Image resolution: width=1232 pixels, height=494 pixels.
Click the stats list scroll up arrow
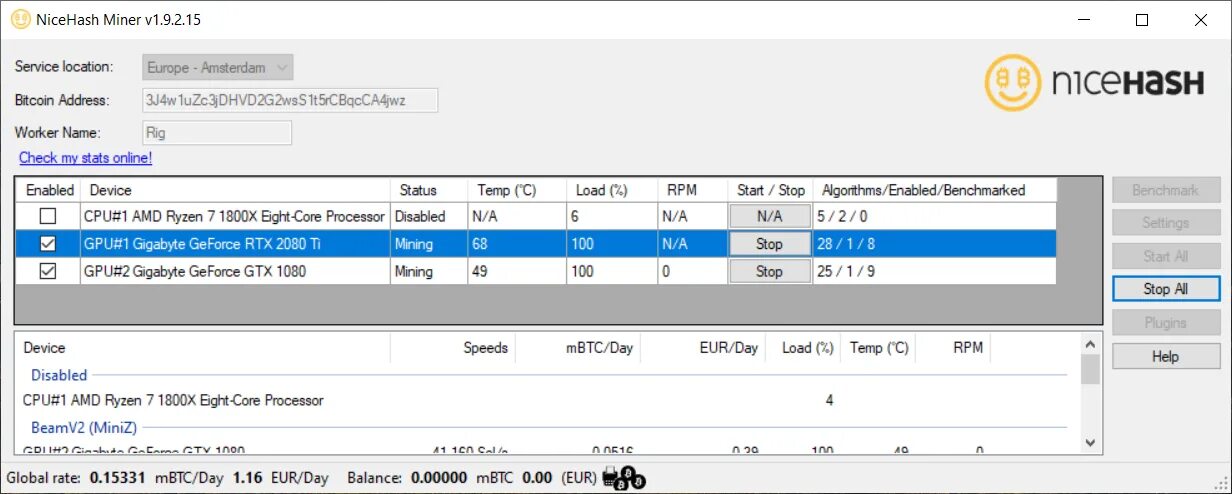(x=1090, y=343)
